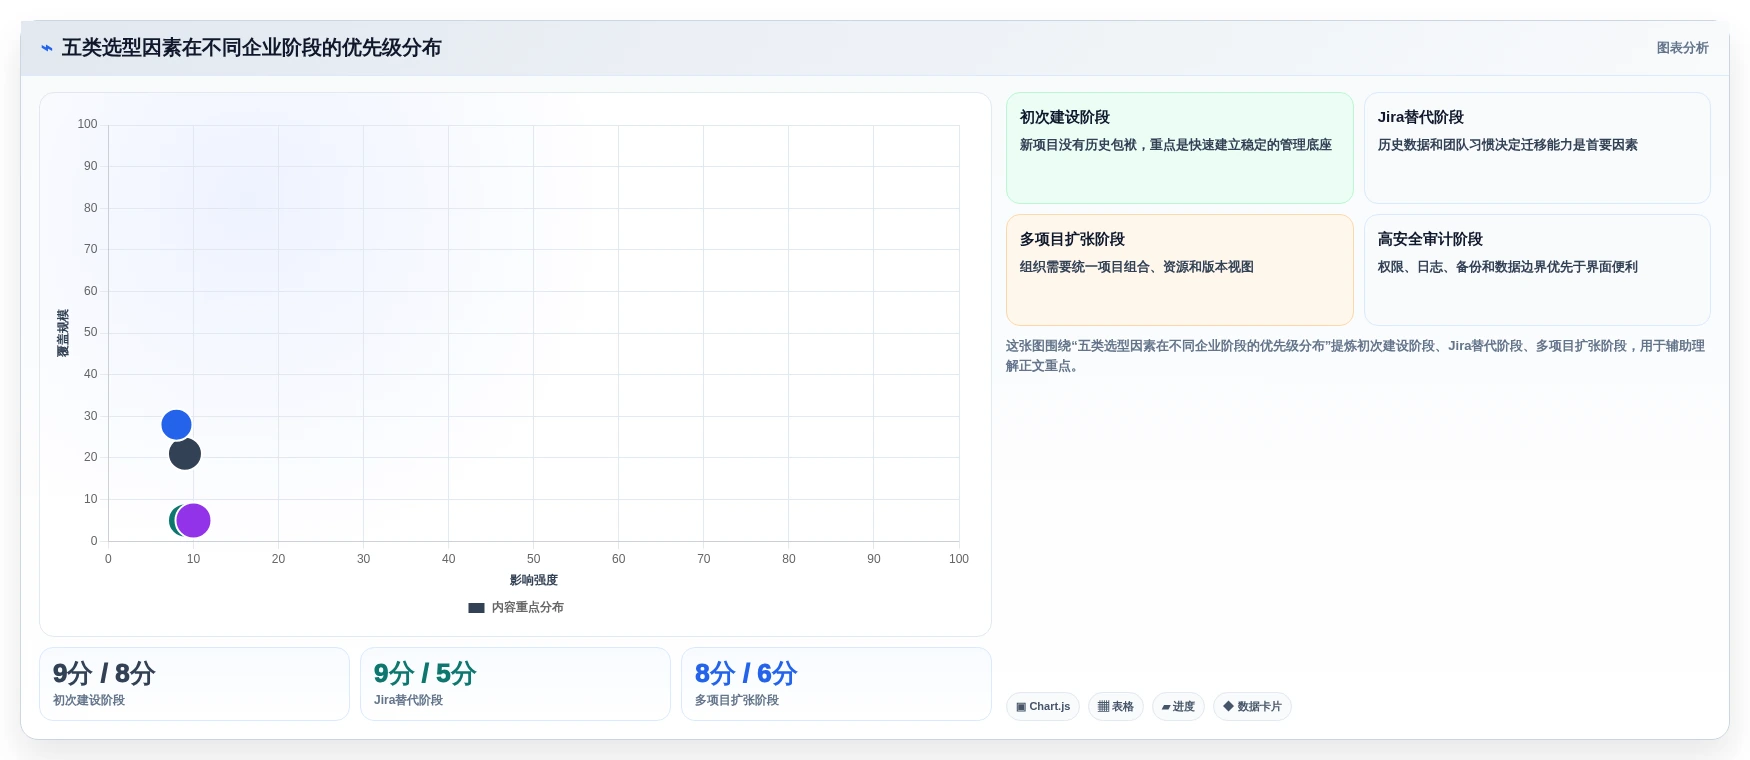The height and width of the screenshot is (760, 1750).
Task: Toggle the 内容重点分布 legend swatch
Action: click(476, 608)
